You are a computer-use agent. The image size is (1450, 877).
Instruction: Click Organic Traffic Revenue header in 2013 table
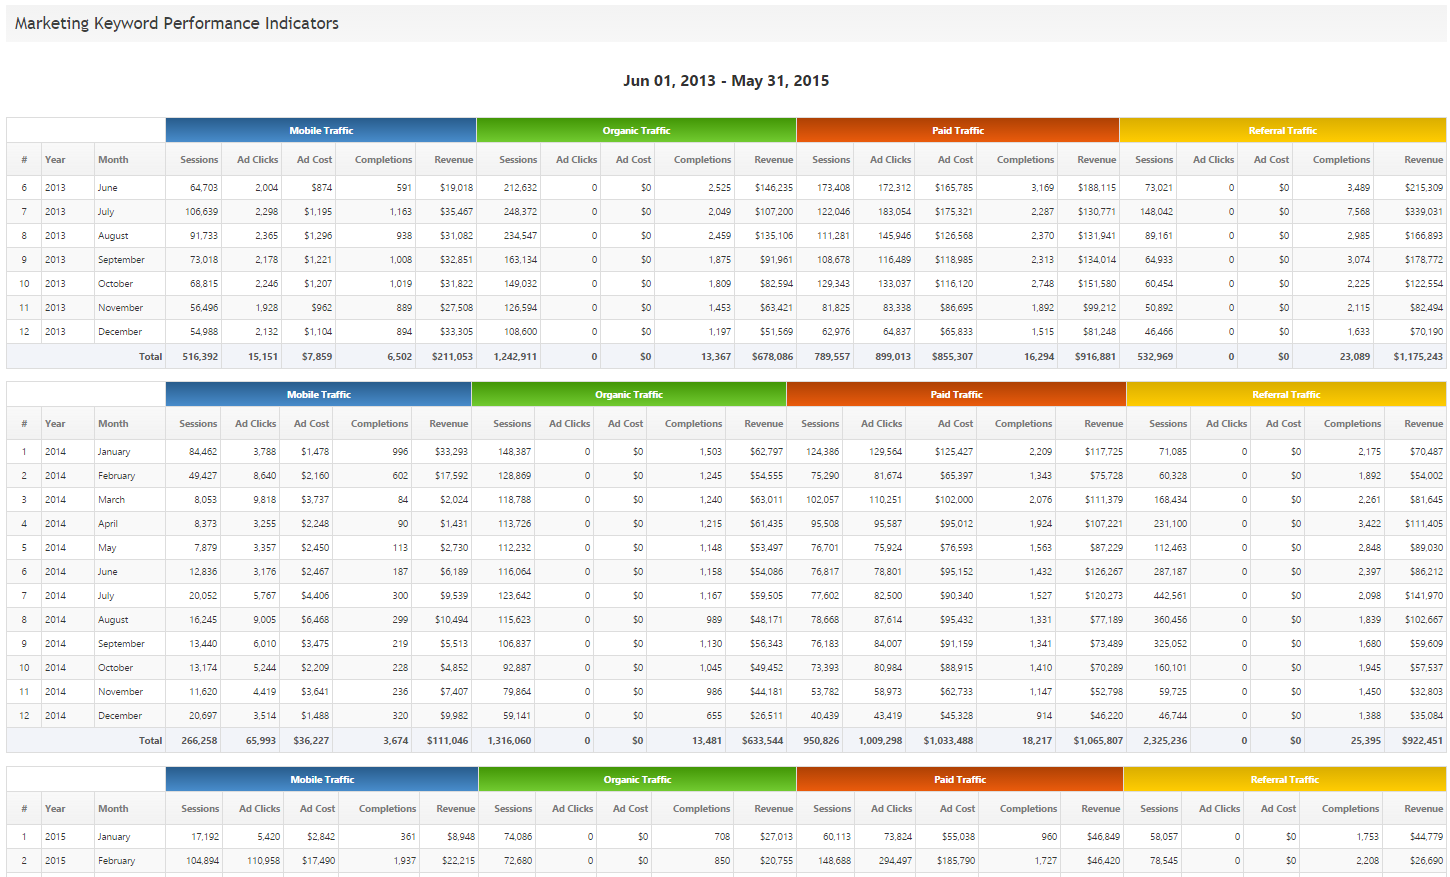773,160
